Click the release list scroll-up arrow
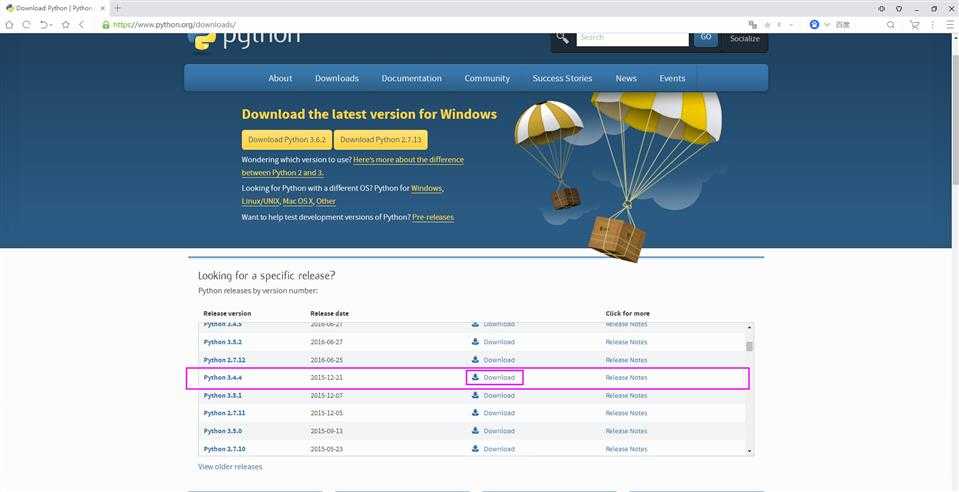This screenshot has width=959, height=492. point(750,327)
